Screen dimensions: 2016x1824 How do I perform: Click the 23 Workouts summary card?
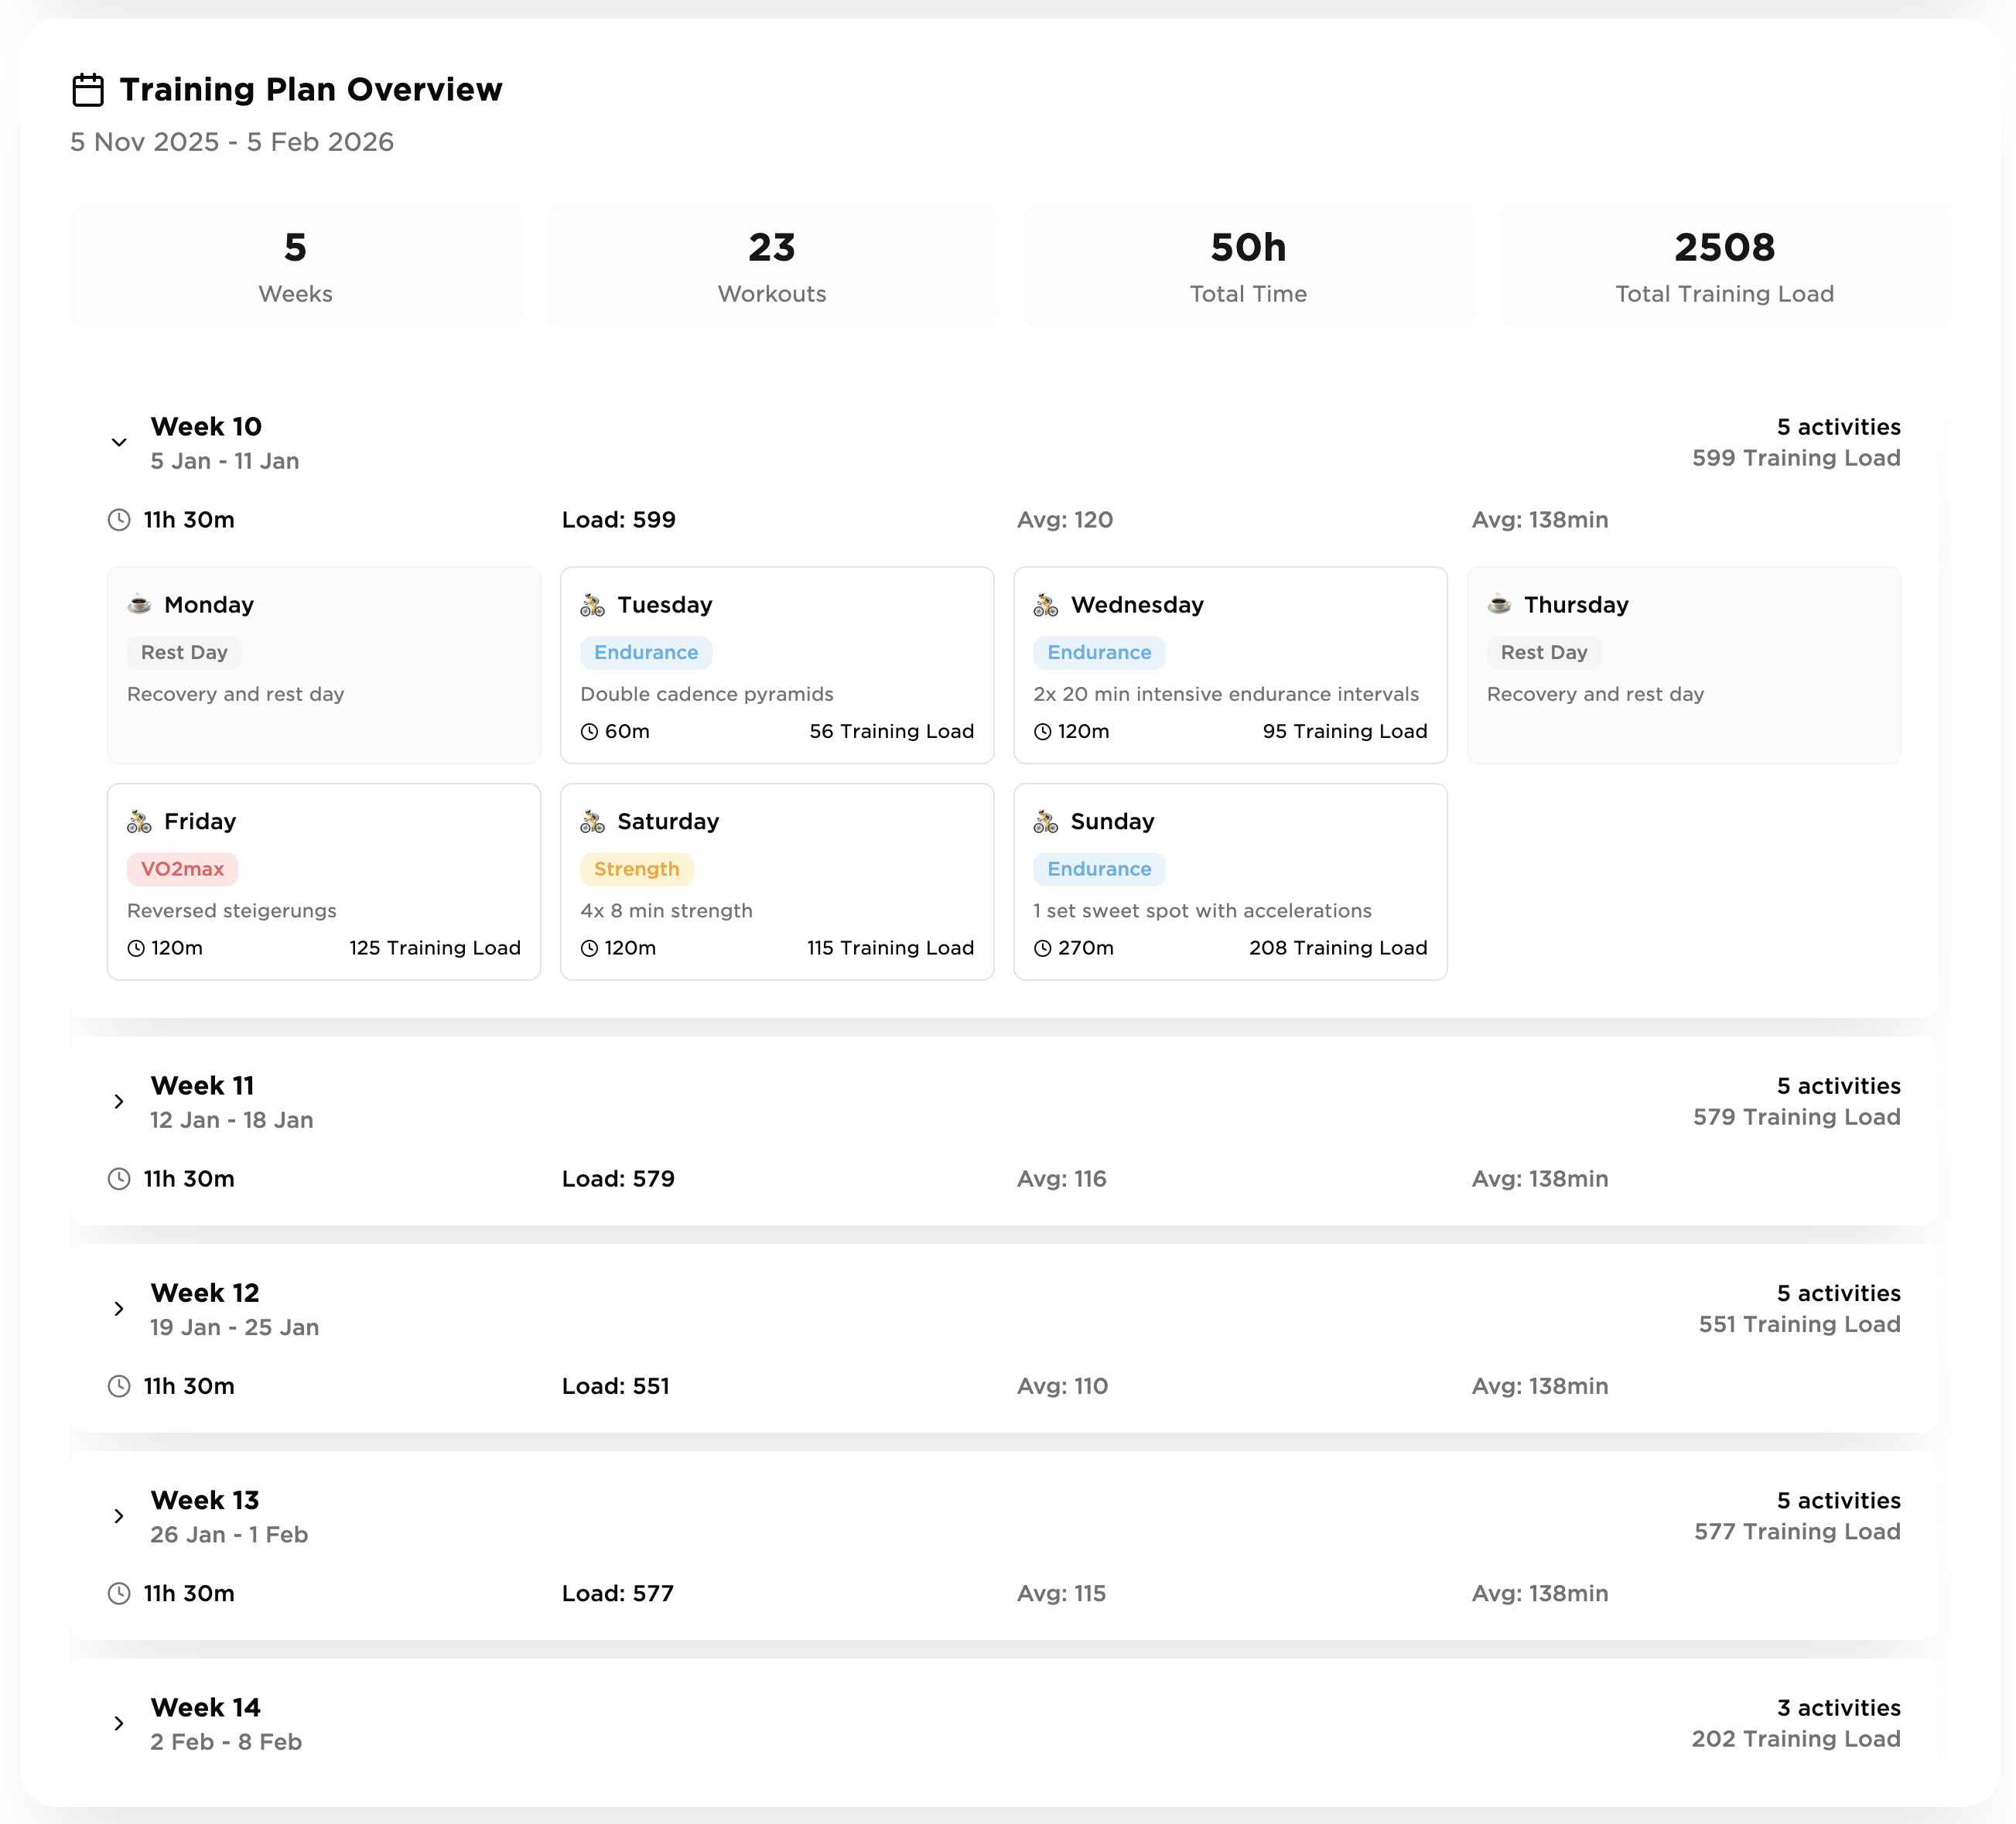771,266
